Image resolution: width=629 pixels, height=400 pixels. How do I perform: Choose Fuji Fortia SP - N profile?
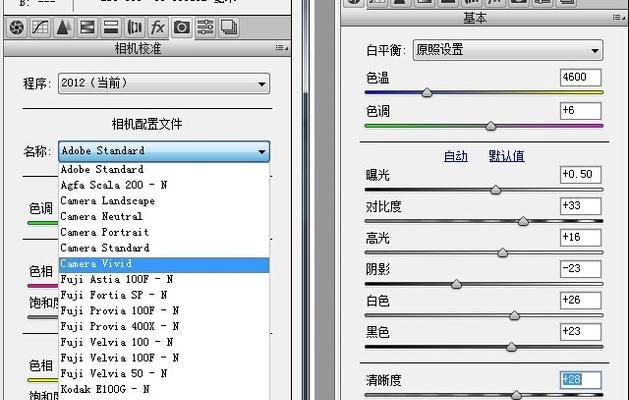click(x=164, y=295)
